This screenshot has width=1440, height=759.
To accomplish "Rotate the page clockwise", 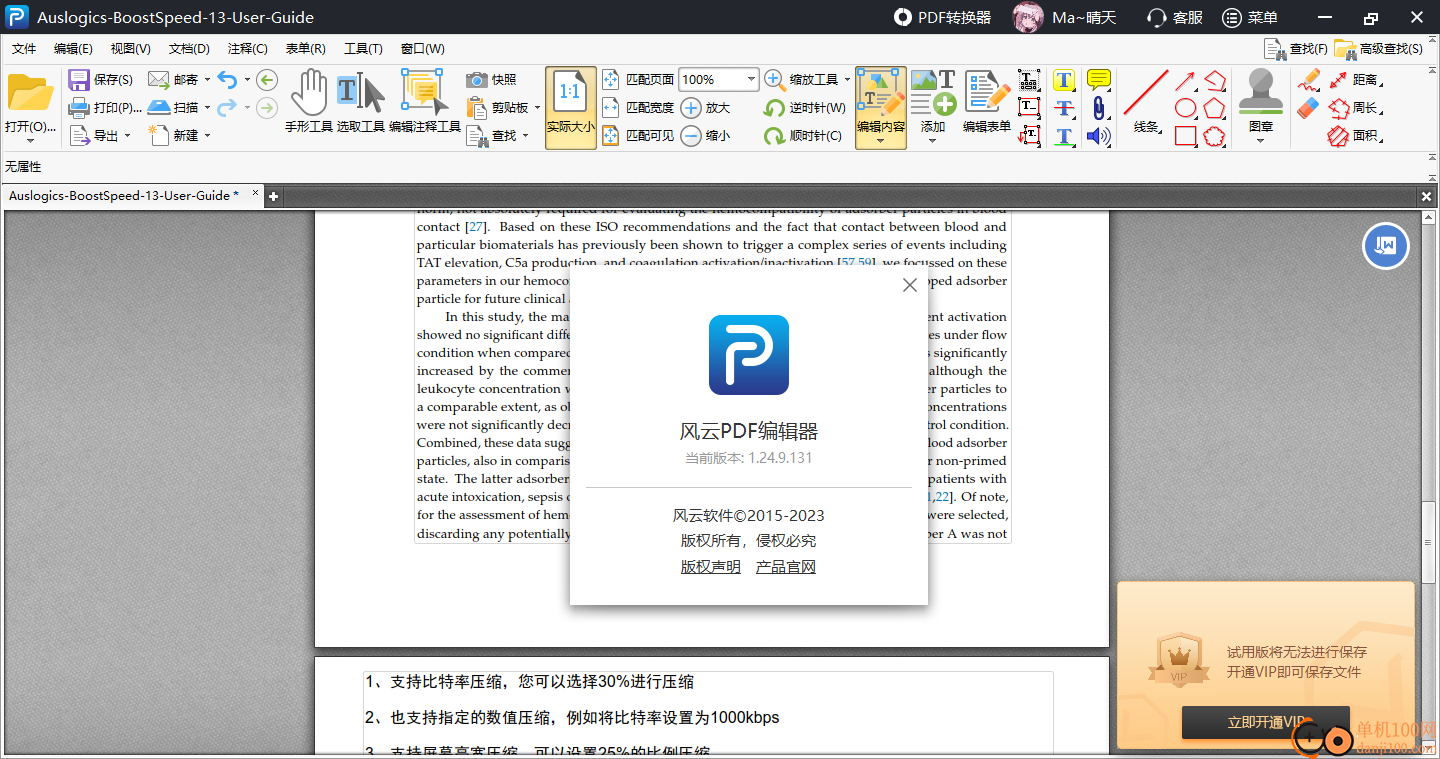I will (774, 135).
